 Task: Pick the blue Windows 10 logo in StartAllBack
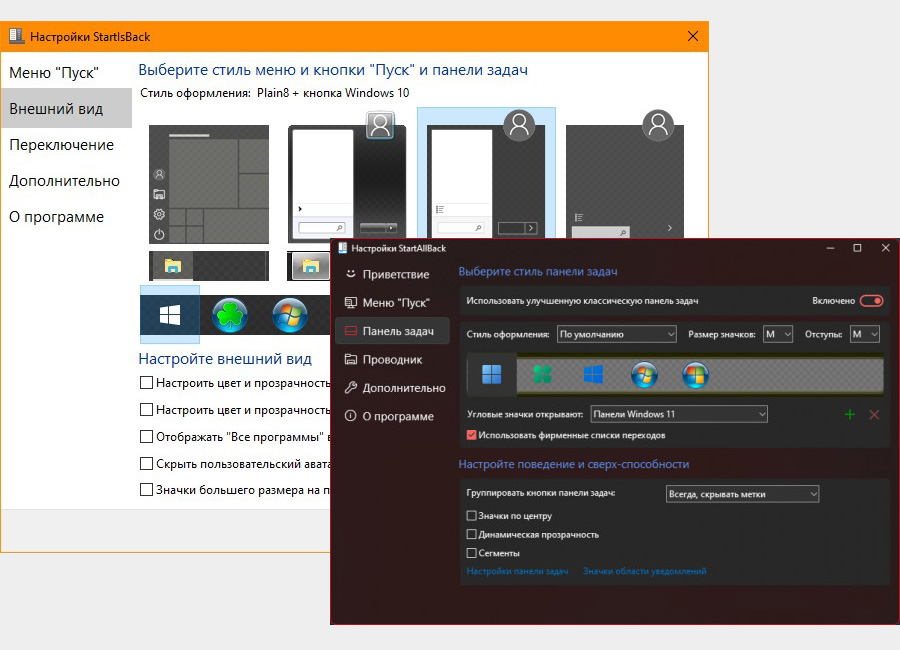(x=593, y=375)
